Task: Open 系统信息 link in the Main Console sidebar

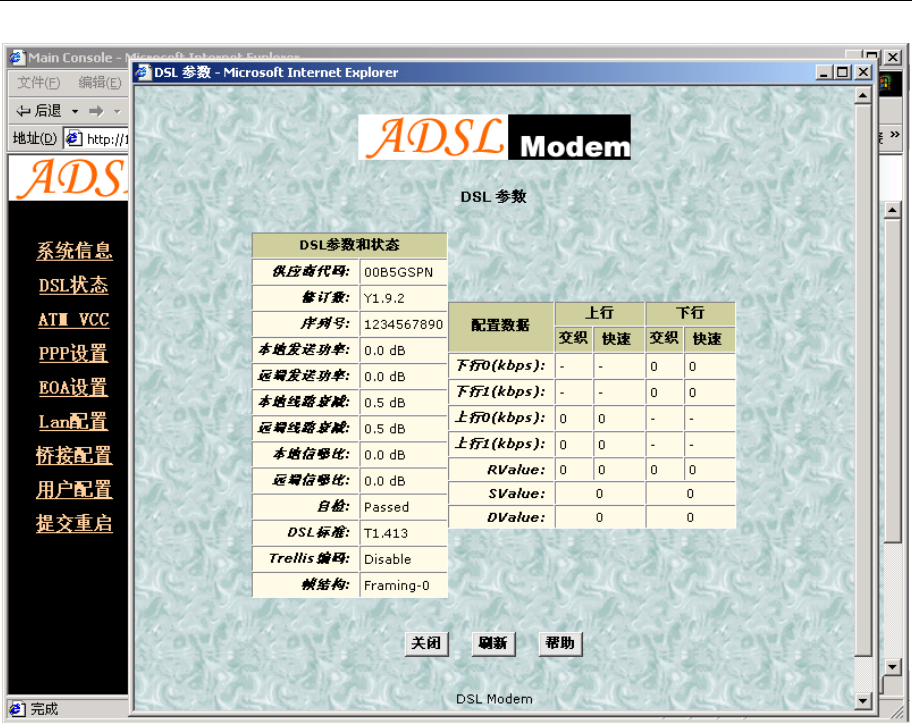Action: pos(74,251)
